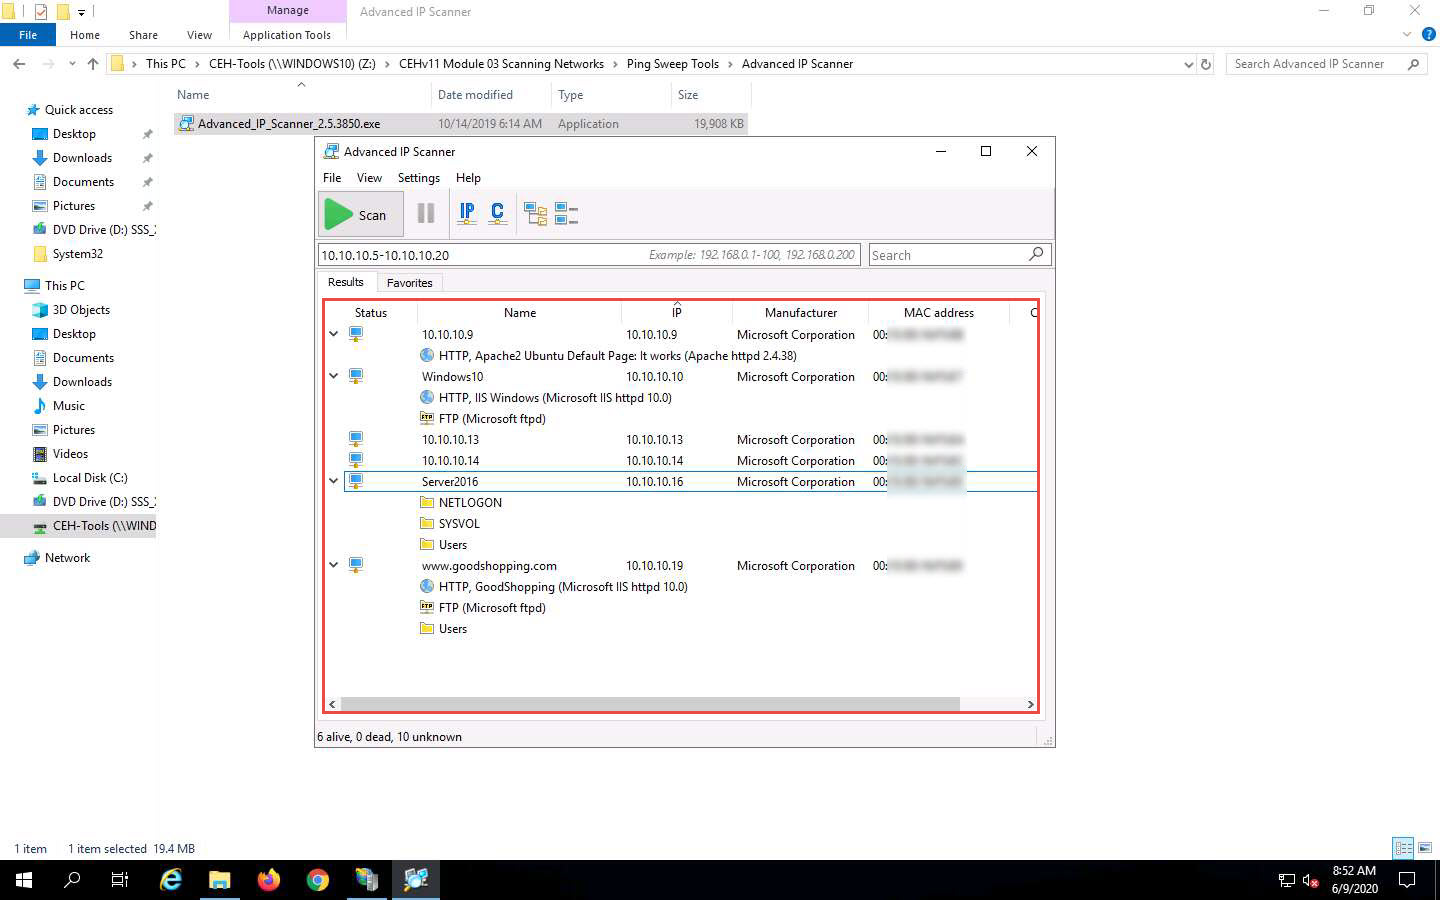Click FTP icon under Windows10 host
This screenshot has width=1440, height=900.
427,418
